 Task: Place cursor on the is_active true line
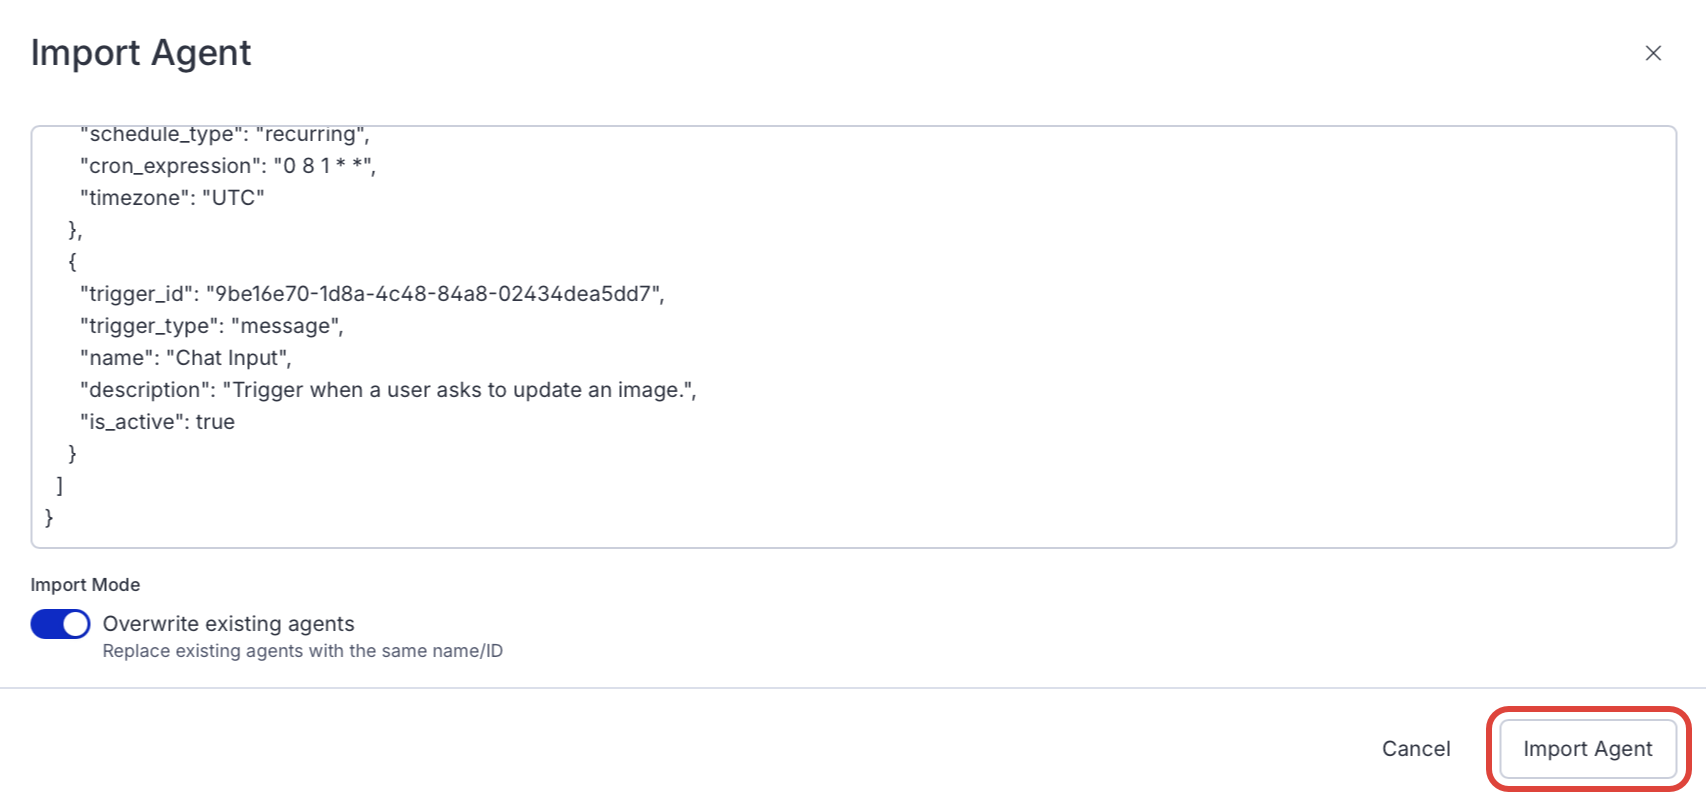pos(157,422)
